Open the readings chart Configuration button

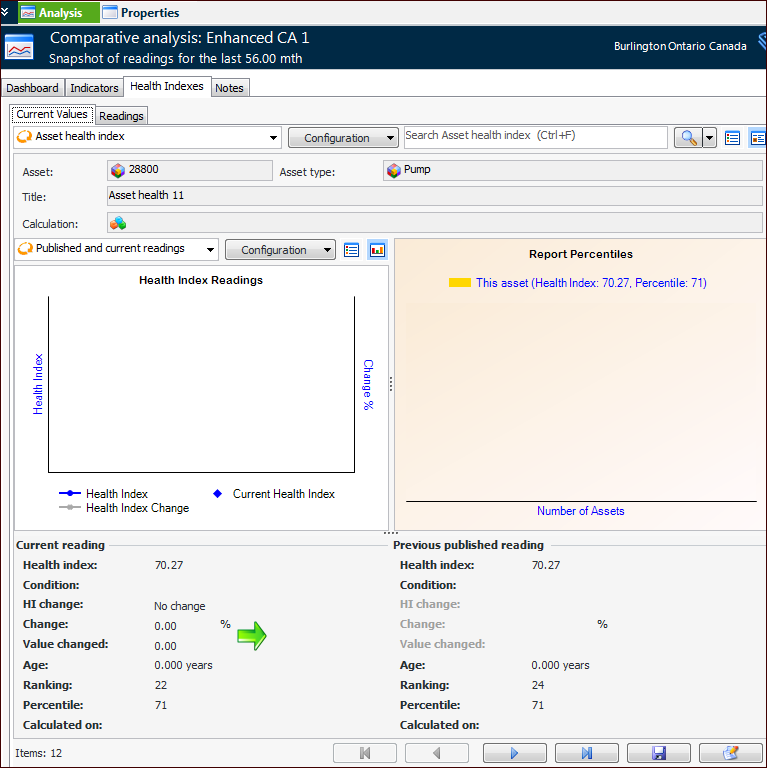pyautogui.click(x=280, y=250)
